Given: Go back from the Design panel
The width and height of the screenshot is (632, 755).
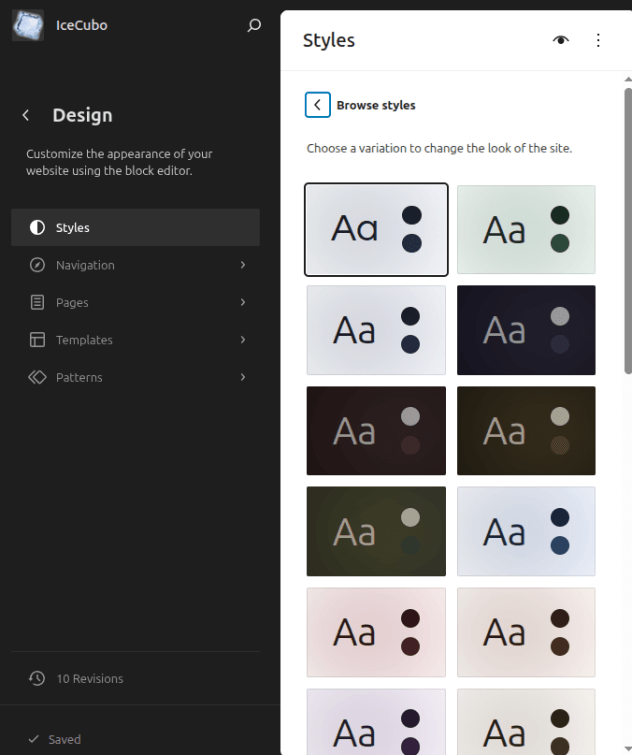Looking at the screenshot, I should [26, 115].
